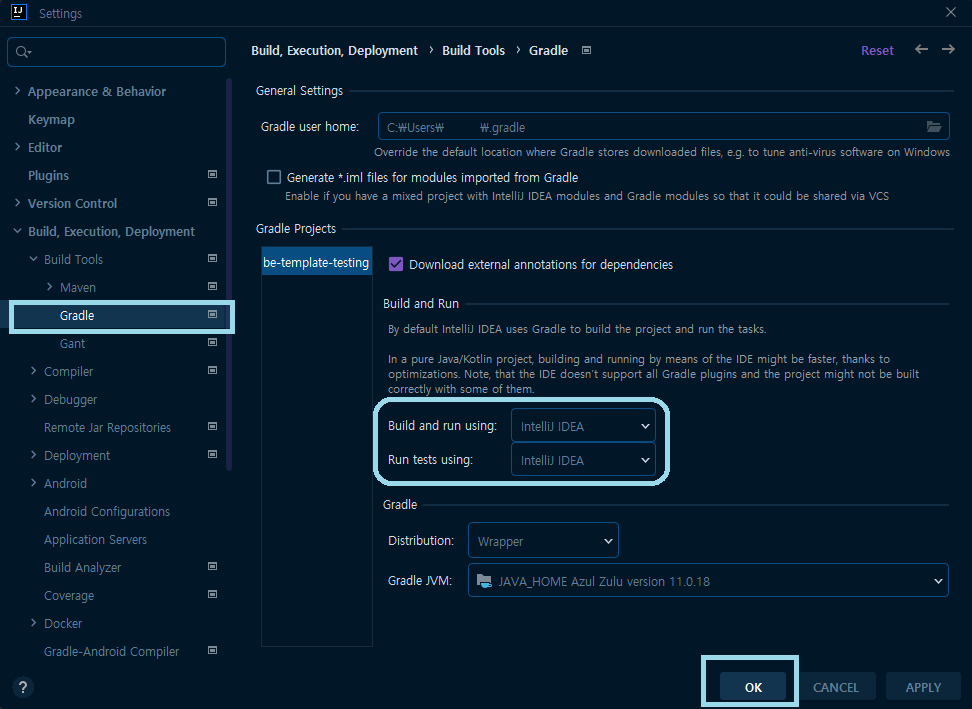Expand the Deployment node

coord(33,454)
